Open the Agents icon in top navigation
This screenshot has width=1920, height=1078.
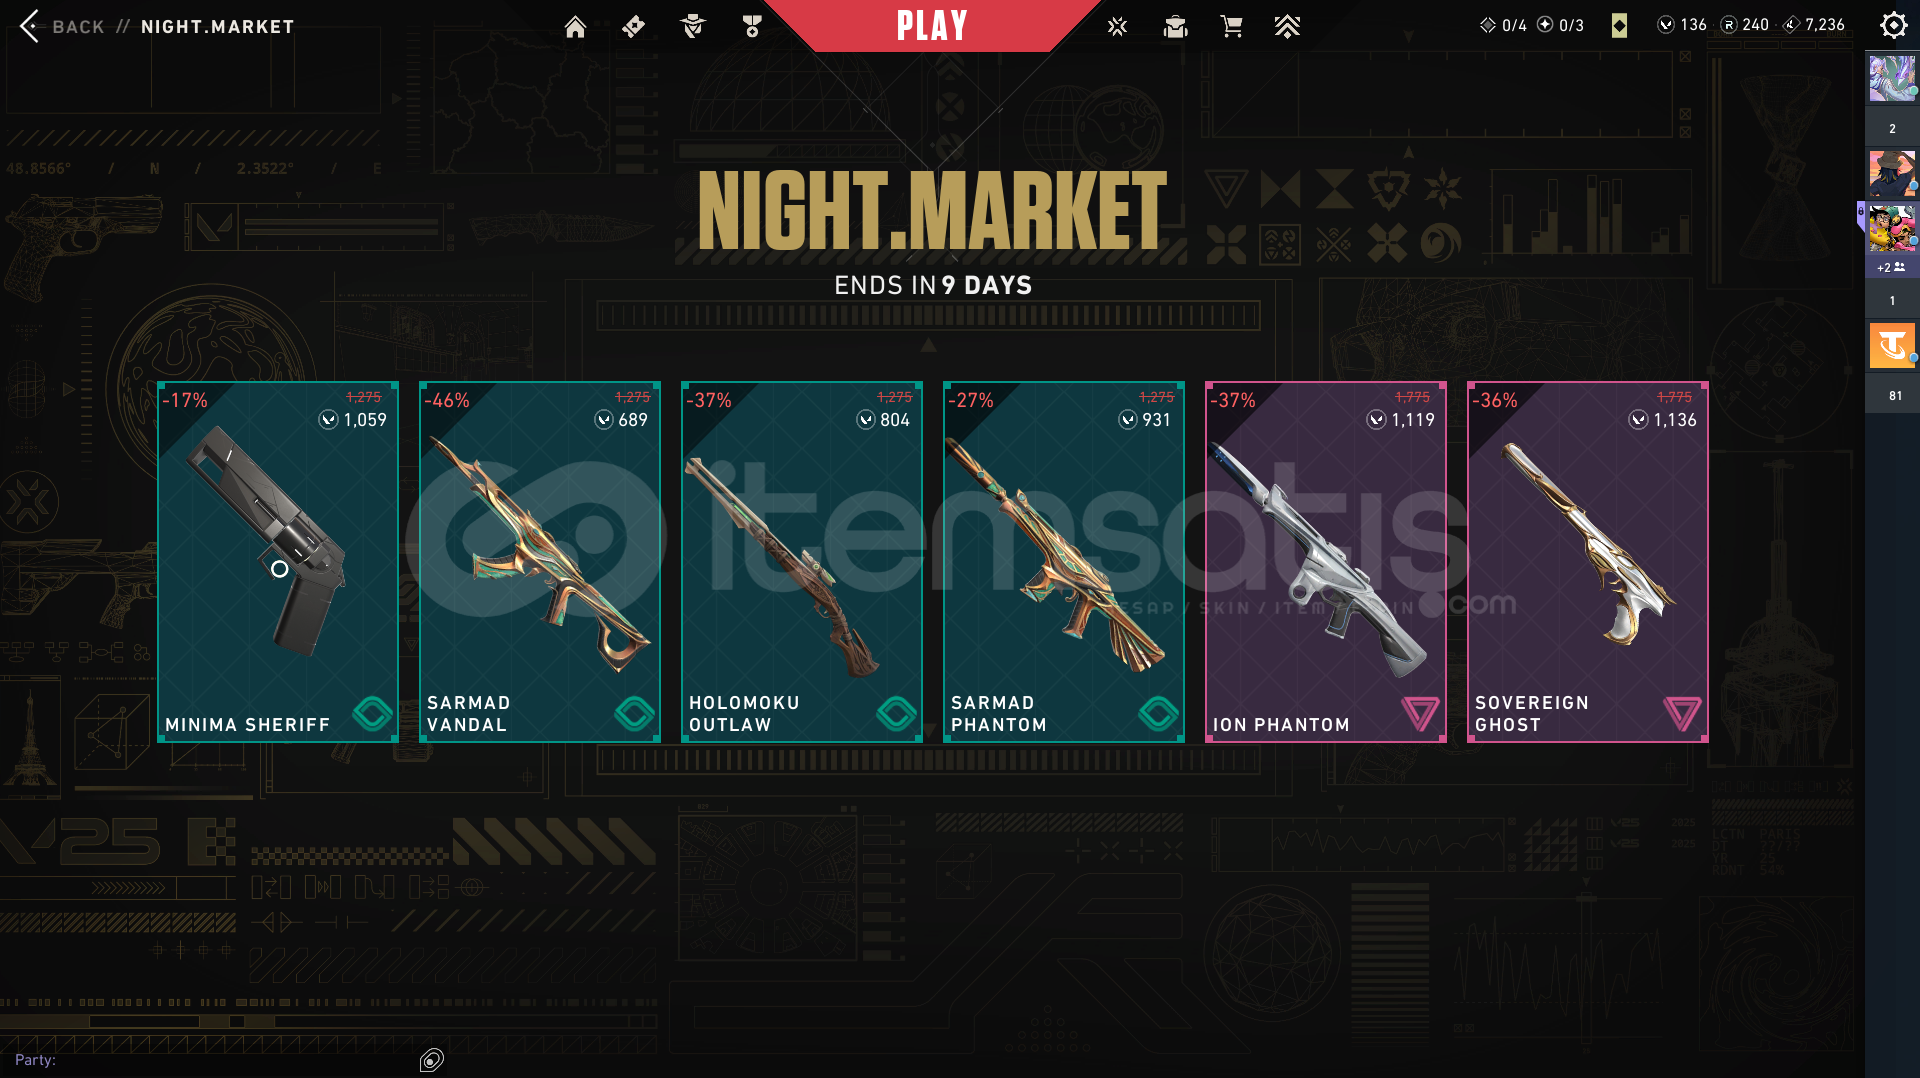pos(692,27)
